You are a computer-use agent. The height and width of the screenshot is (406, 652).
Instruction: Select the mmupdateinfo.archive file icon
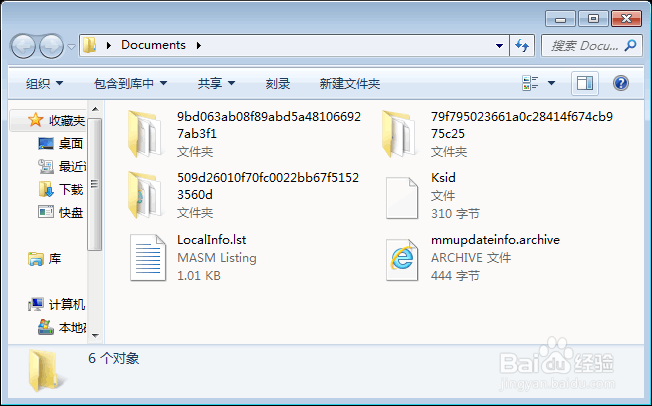click(402, 260)
